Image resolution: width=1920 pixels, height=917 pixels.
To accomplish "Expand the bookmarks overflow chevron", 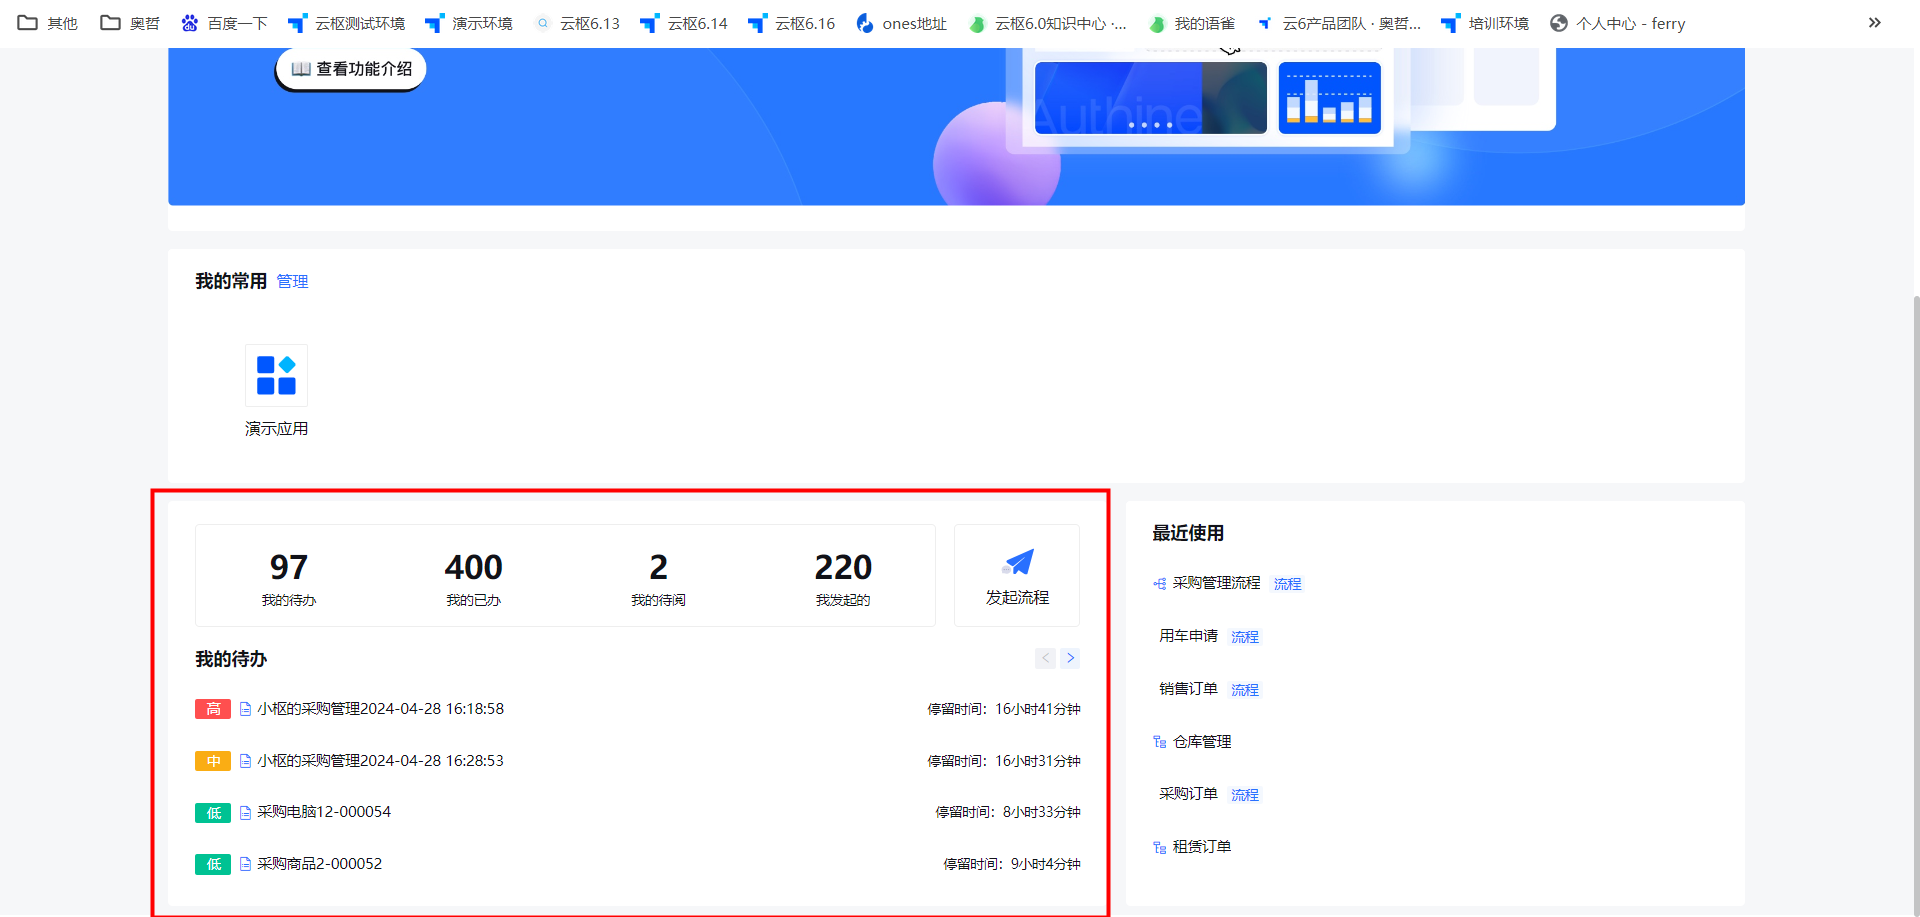I will (x=1874, y=23).
